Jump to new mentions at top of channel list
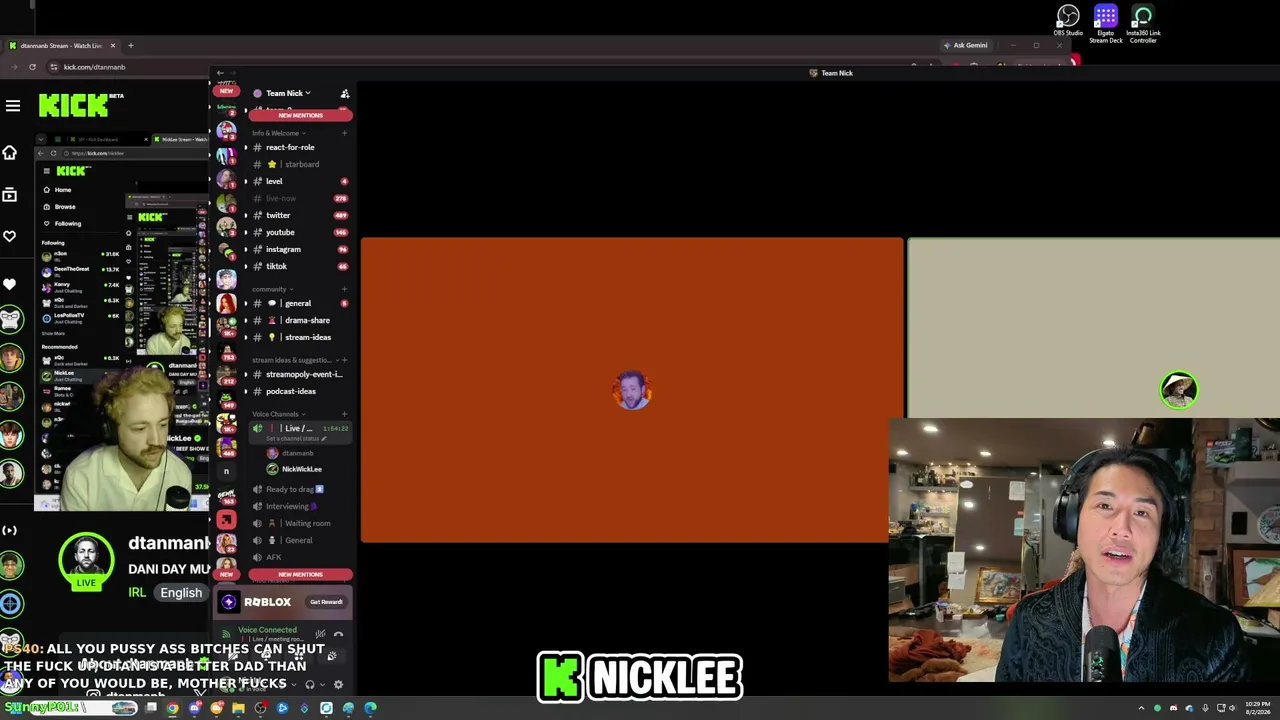Viewport: 1280px width, 720px height. click(300, 115)
